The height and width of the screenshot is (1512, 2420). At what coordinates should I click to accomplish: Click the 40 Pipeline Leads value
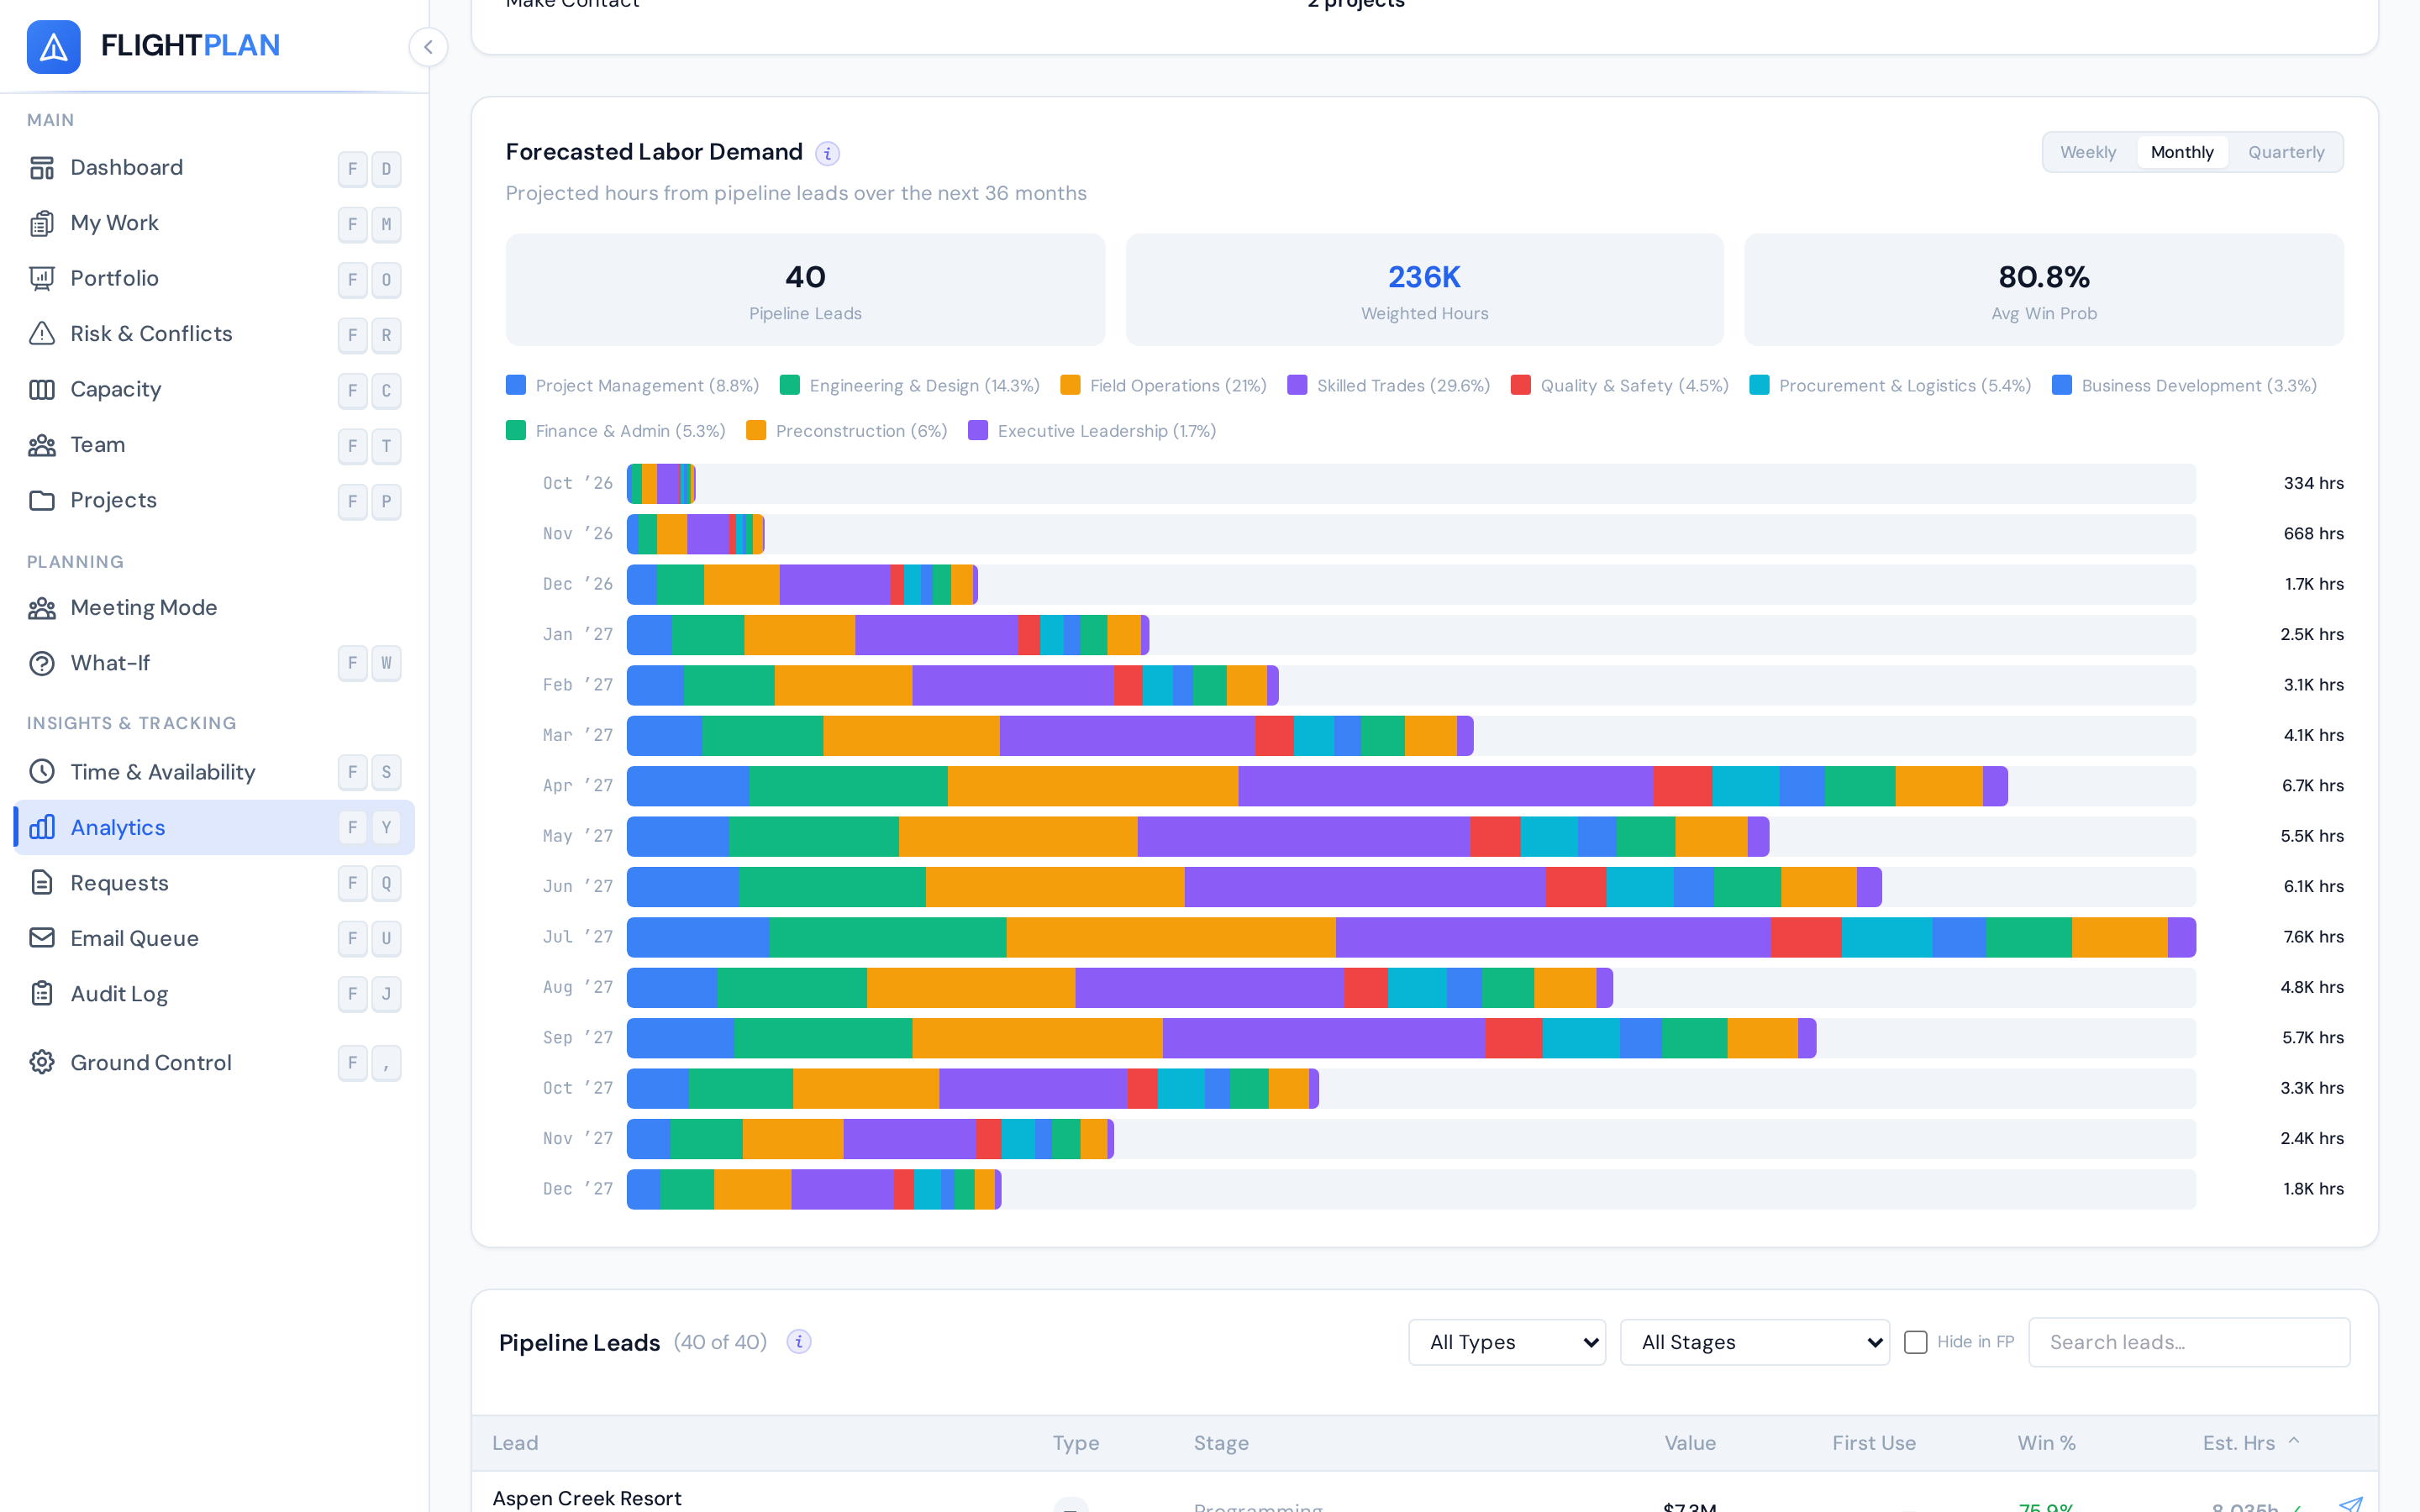[x=805, y=277]
